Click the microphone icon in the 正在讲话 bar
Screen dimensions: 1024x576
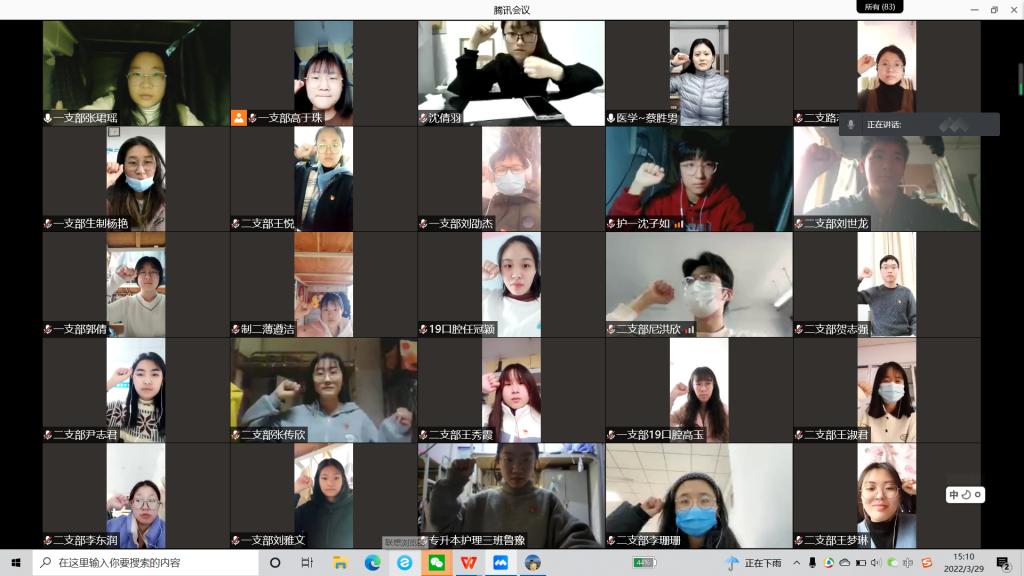(851, 124)
